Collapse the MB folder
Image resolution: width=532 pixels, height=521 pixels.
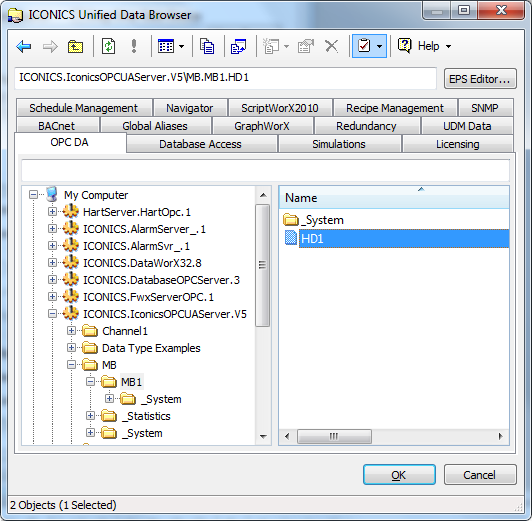71,365
